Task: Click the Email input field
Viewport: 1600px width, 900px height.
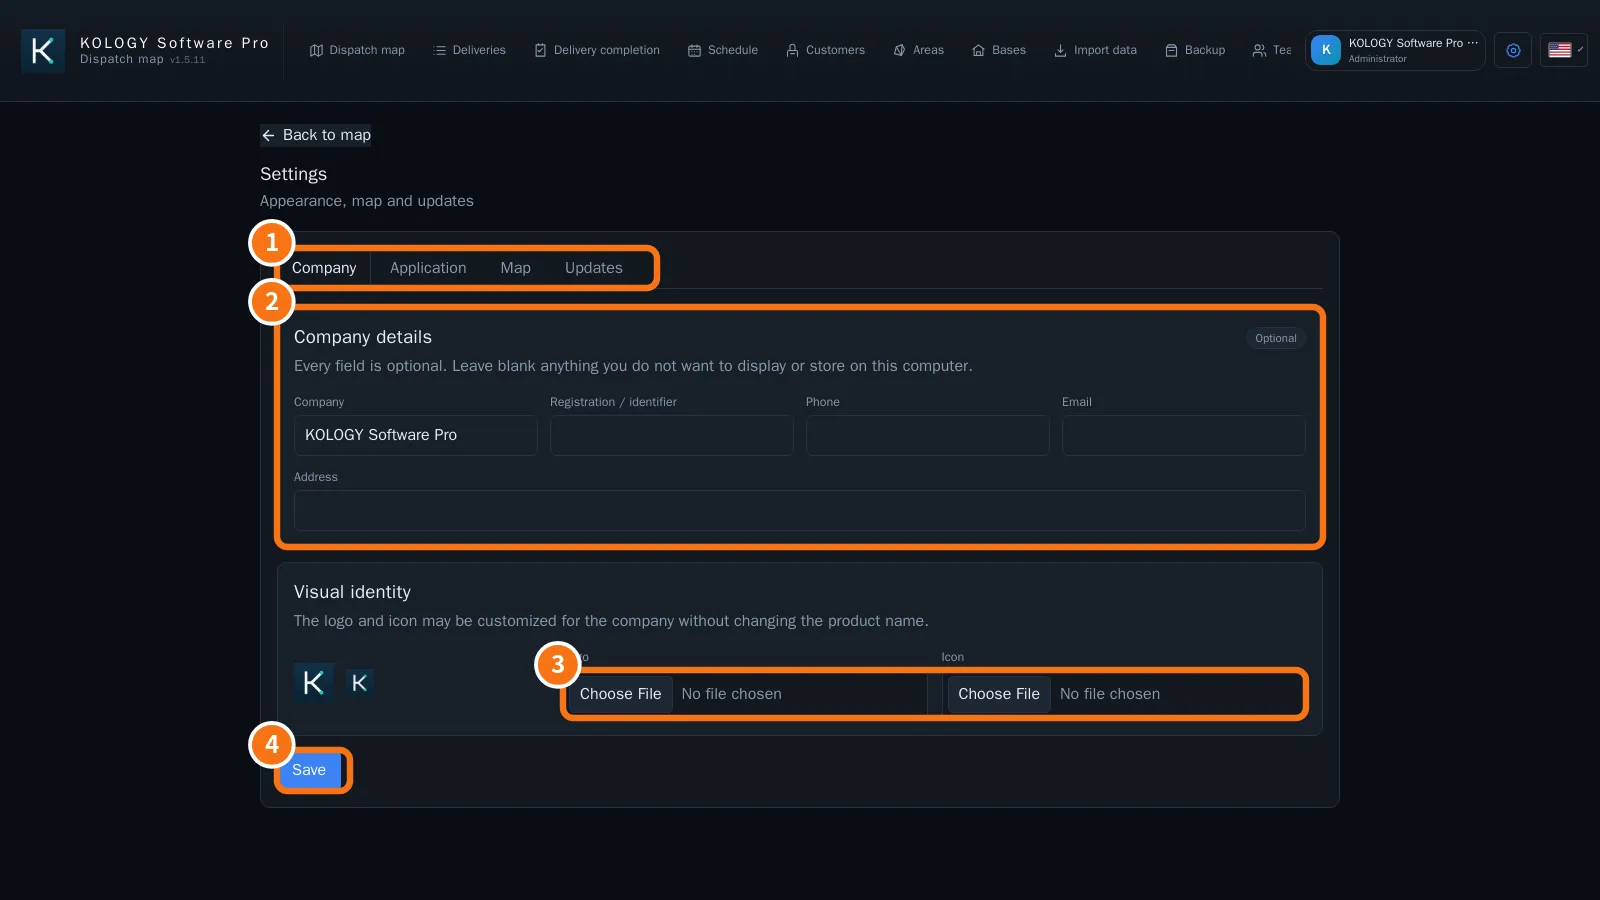Action: (x=1184, y=435)
